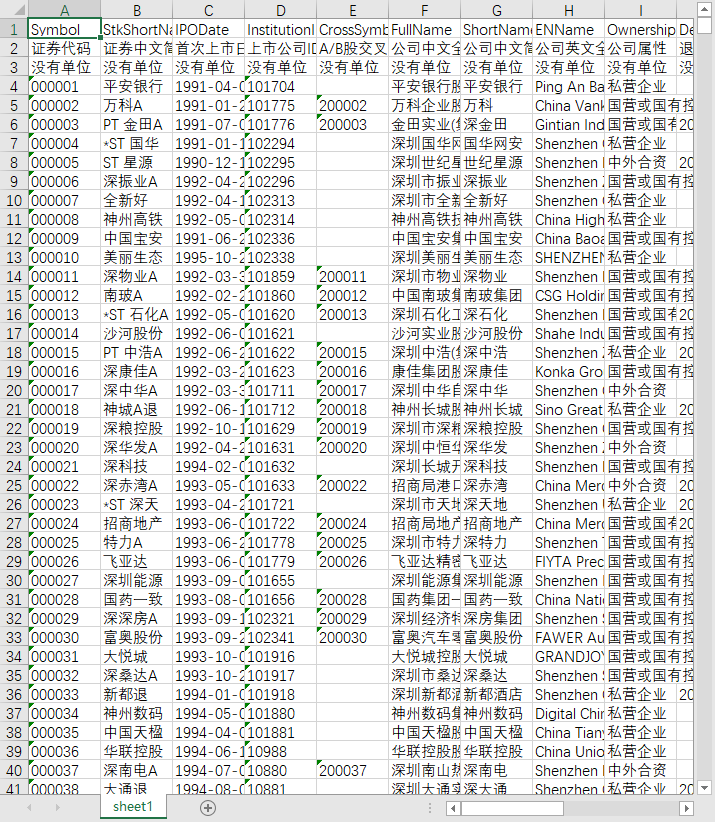Click the horizontal scrollbar thumb
715x822 pixels.
point(512,808)
